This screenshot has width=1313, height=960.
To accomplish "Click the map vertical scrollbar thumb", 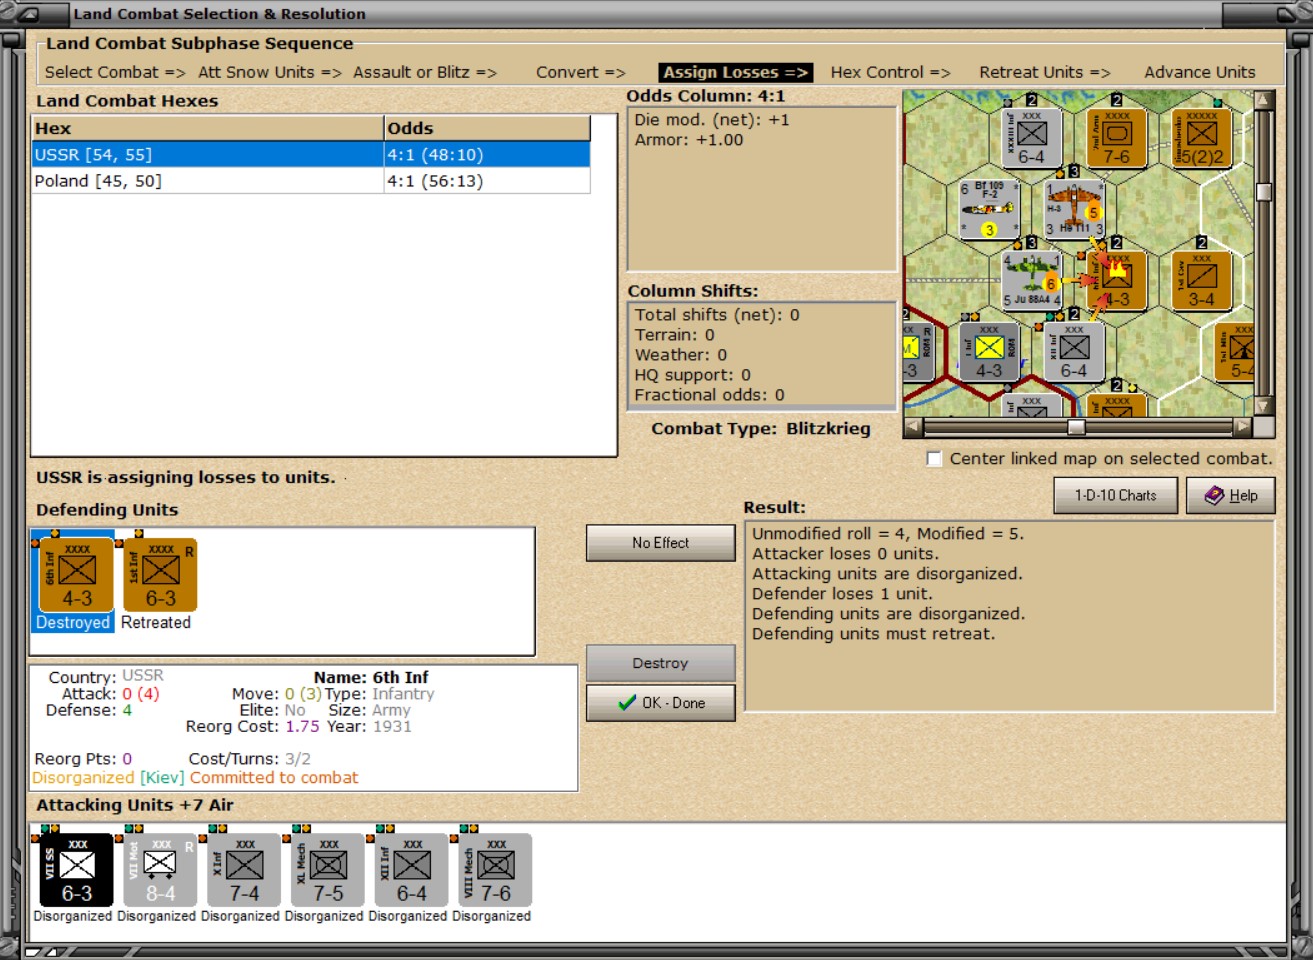I will coord(1264,192).
